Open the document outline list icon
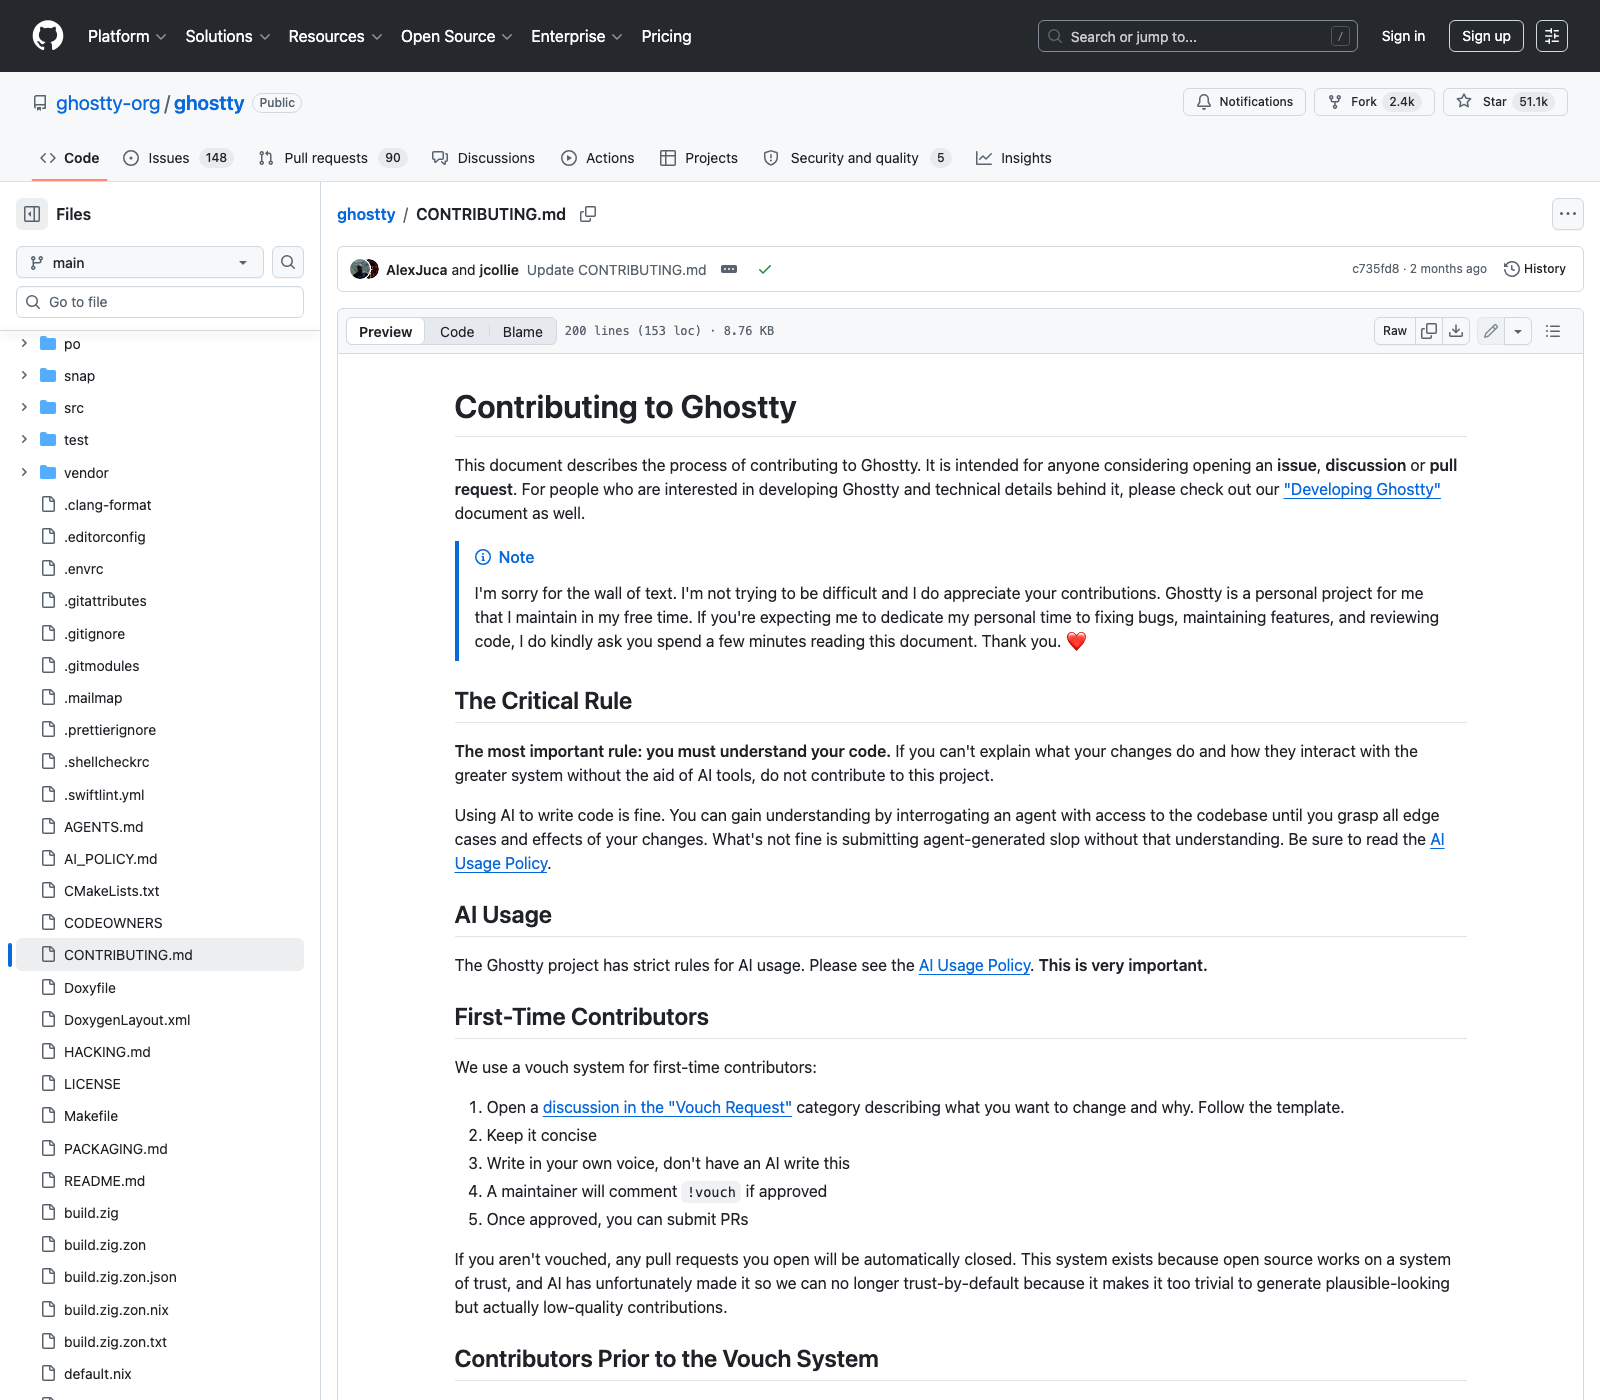The height and width of the screenshot is (1400, 1600). pos(1553,331)
